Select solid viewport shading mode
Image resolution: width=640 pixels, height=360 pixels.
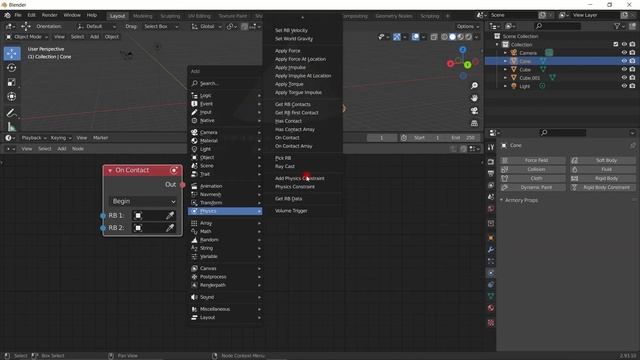click(452, 37)
